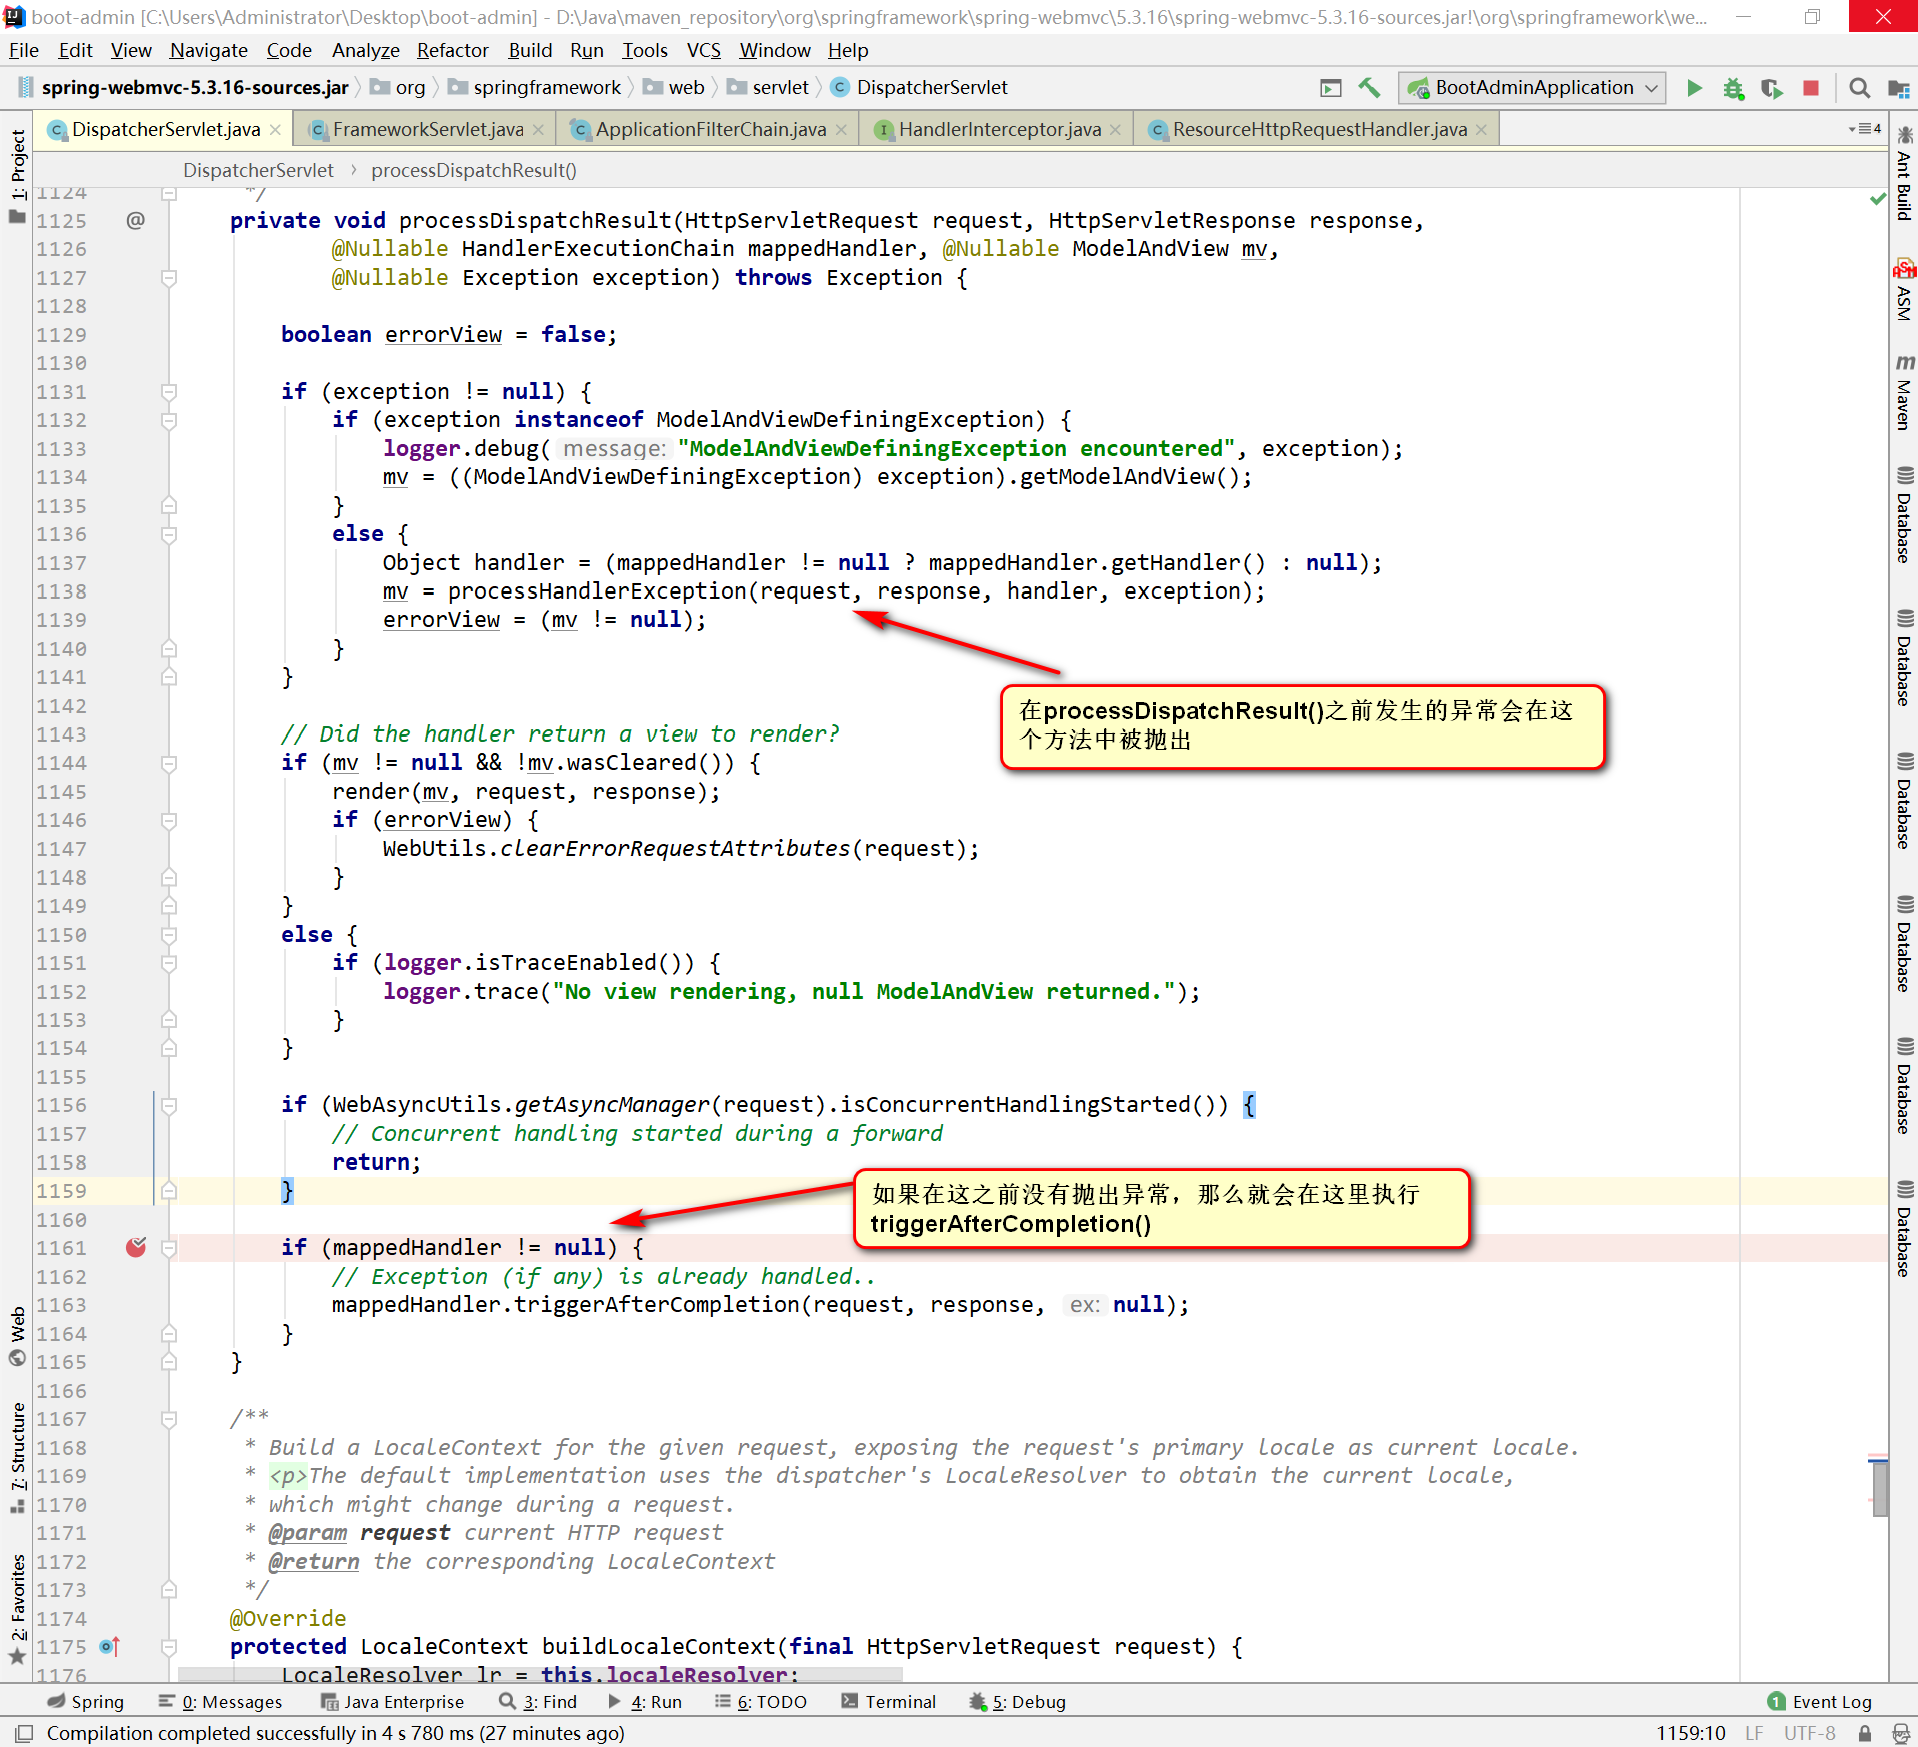
Task: Collapse method fold at line 1127
Action: point(169,278)
